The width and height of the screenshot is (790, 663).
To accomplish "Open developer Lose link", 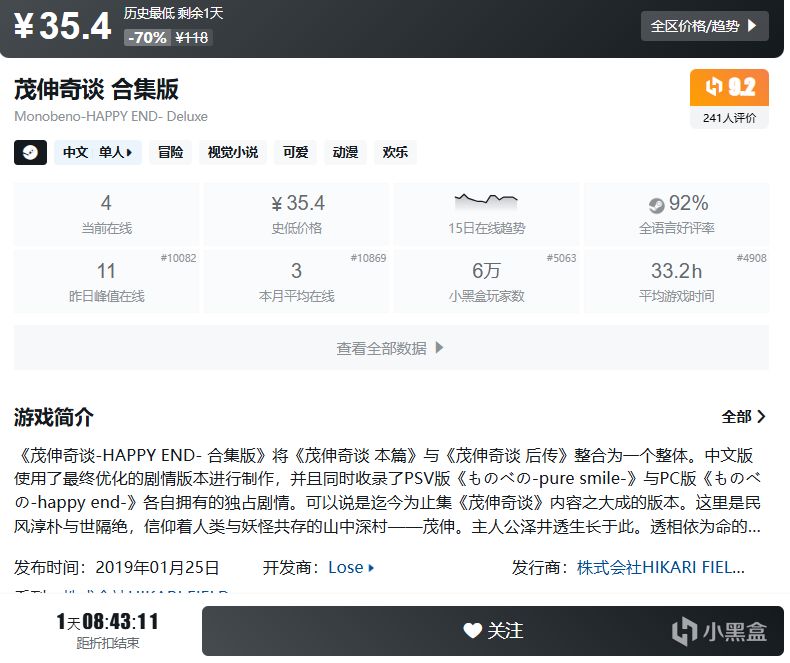I will [351, 568].
